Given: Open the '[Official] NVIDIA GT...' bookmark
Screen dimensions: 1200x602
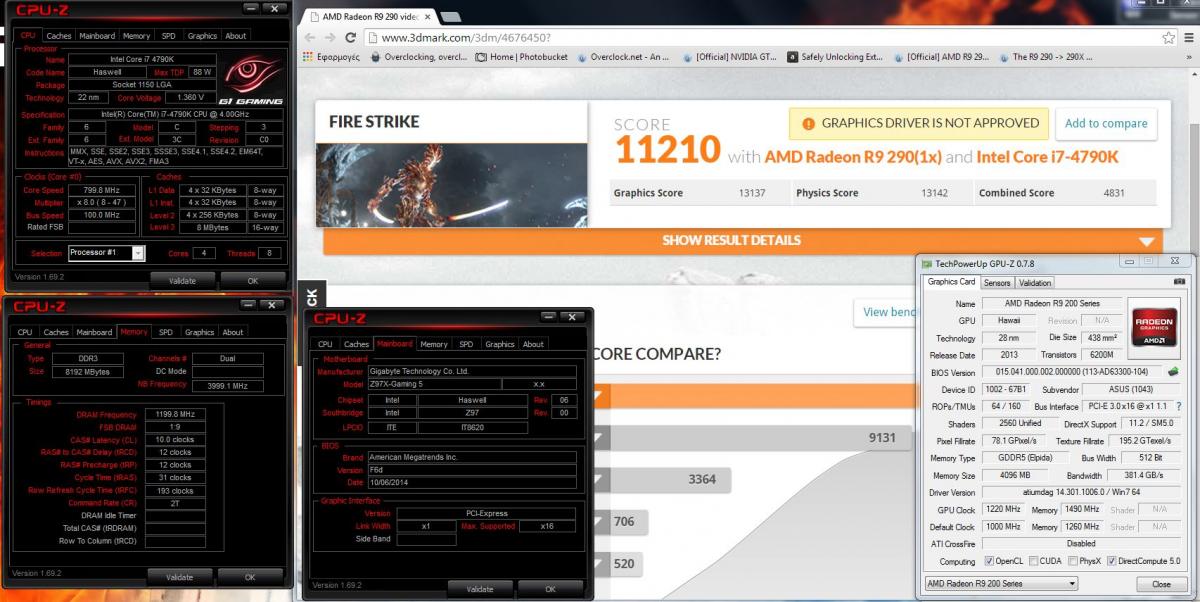Looking at the screenshot, I should point(730,57).
